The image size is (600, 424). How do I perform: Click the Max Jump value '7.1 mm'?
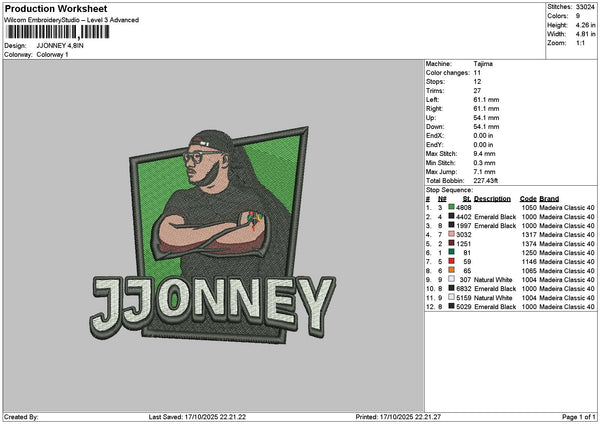pos(484,172)
